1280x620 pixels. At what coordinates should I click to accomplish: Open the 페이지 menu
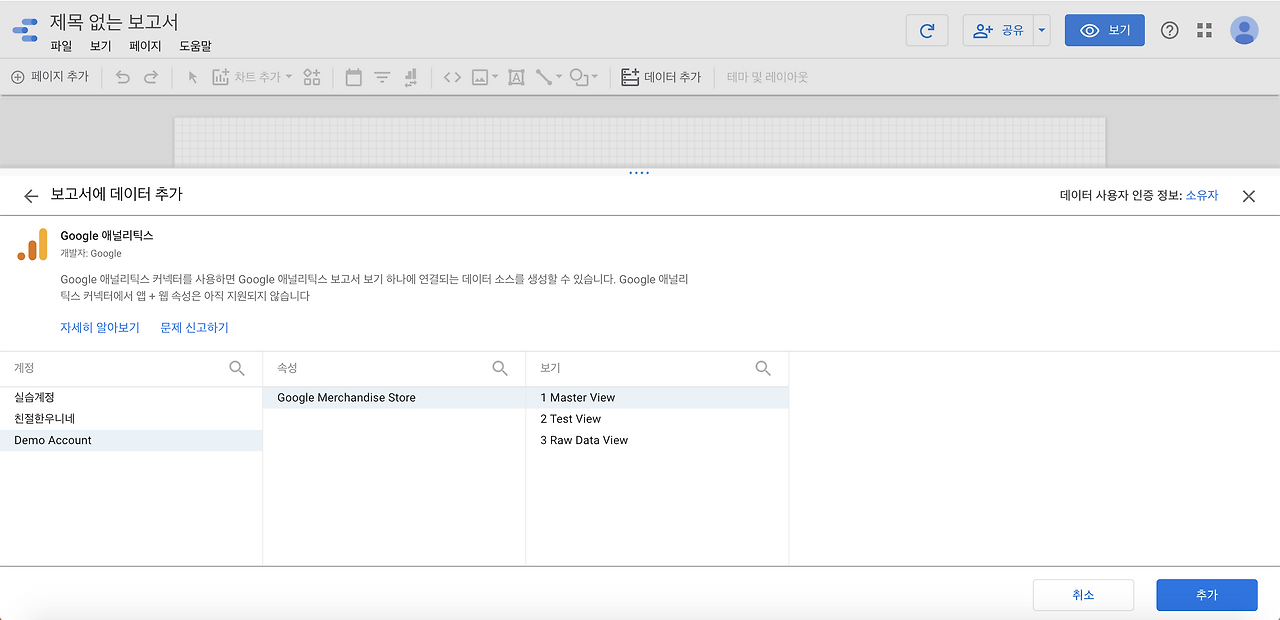[145, 46]
